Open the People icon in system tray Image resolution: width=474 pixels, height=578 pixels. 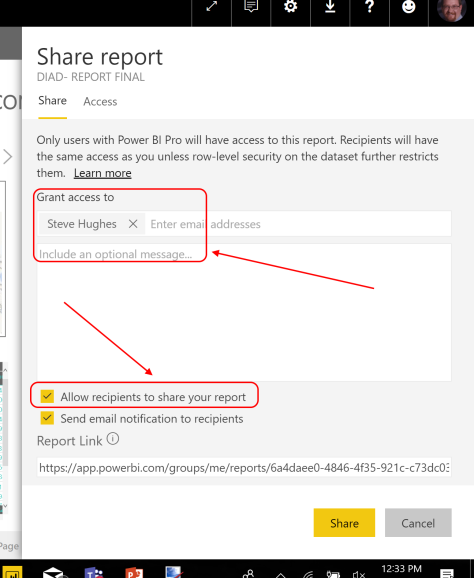(249, 574)
